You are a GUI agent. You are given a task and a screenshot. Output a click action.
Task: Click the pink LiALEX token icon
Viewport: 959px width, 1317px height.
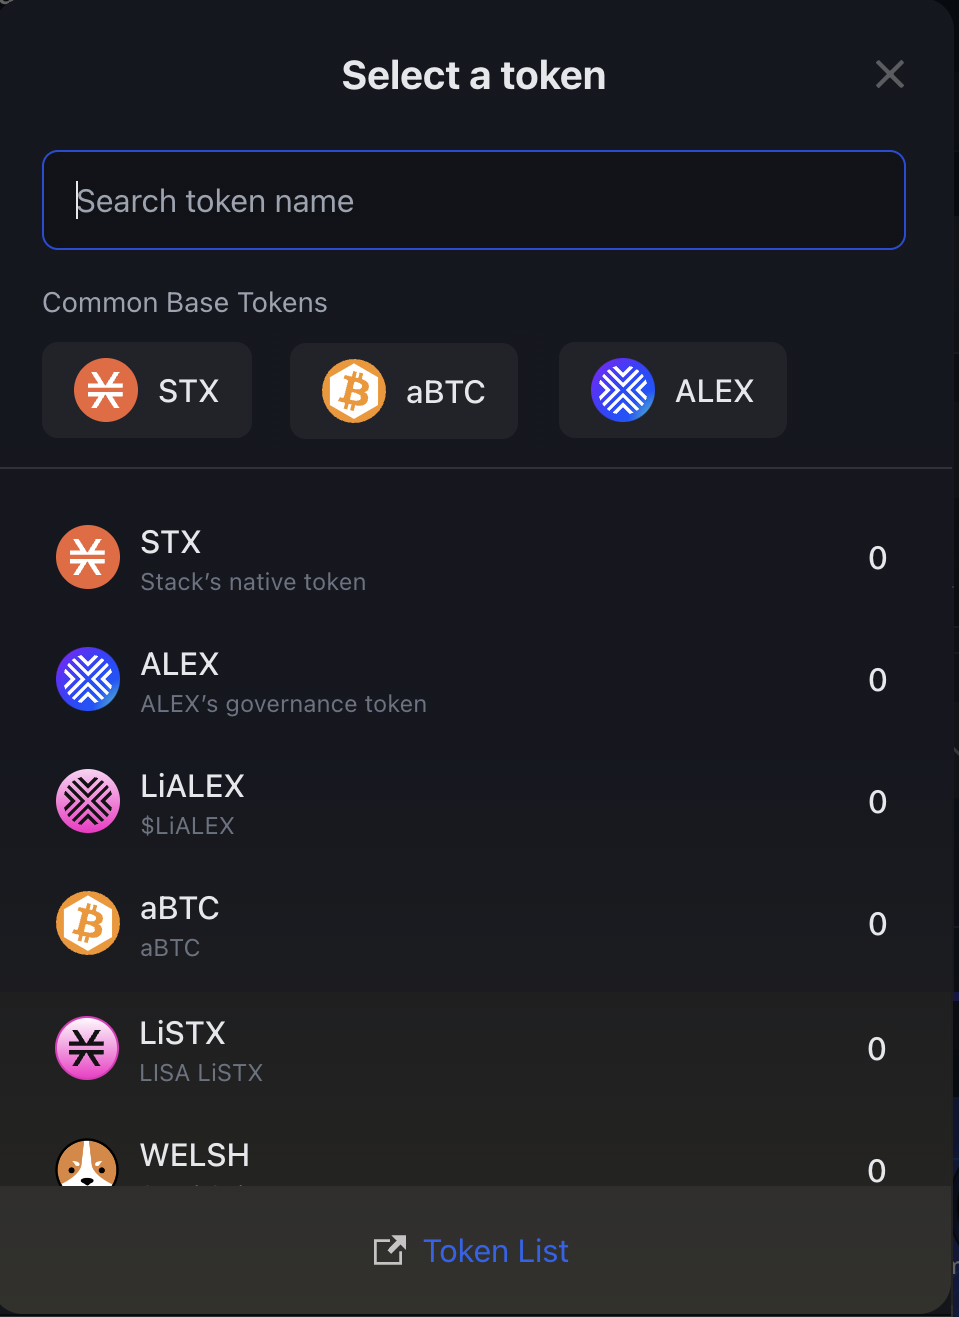click(88, 801)
